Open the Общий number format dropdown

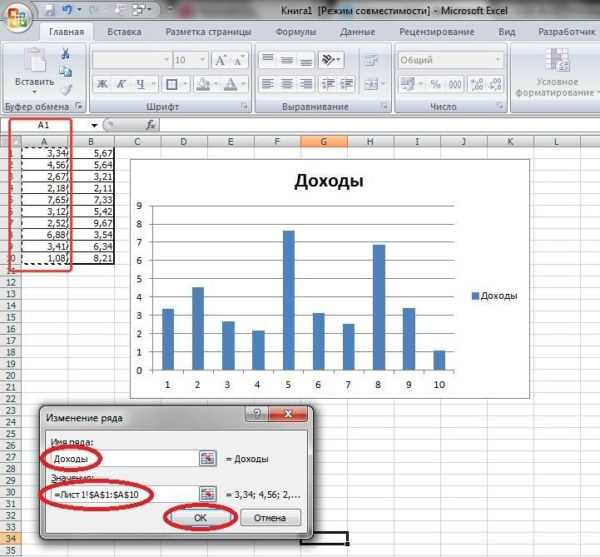pyautogui.click(x=498, y=60)
